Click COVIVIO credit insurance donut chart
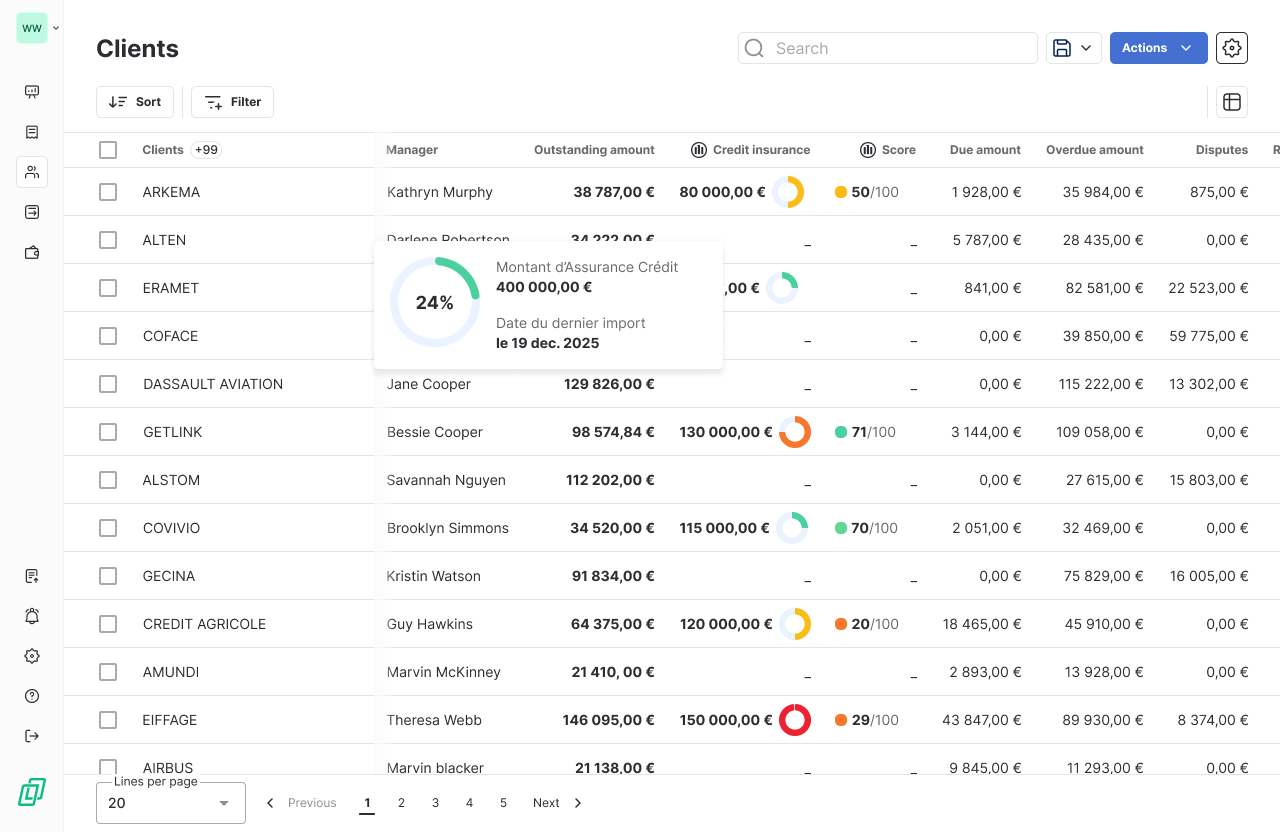This screenshot has width=1280, height=832. click(x=792, y=528)
